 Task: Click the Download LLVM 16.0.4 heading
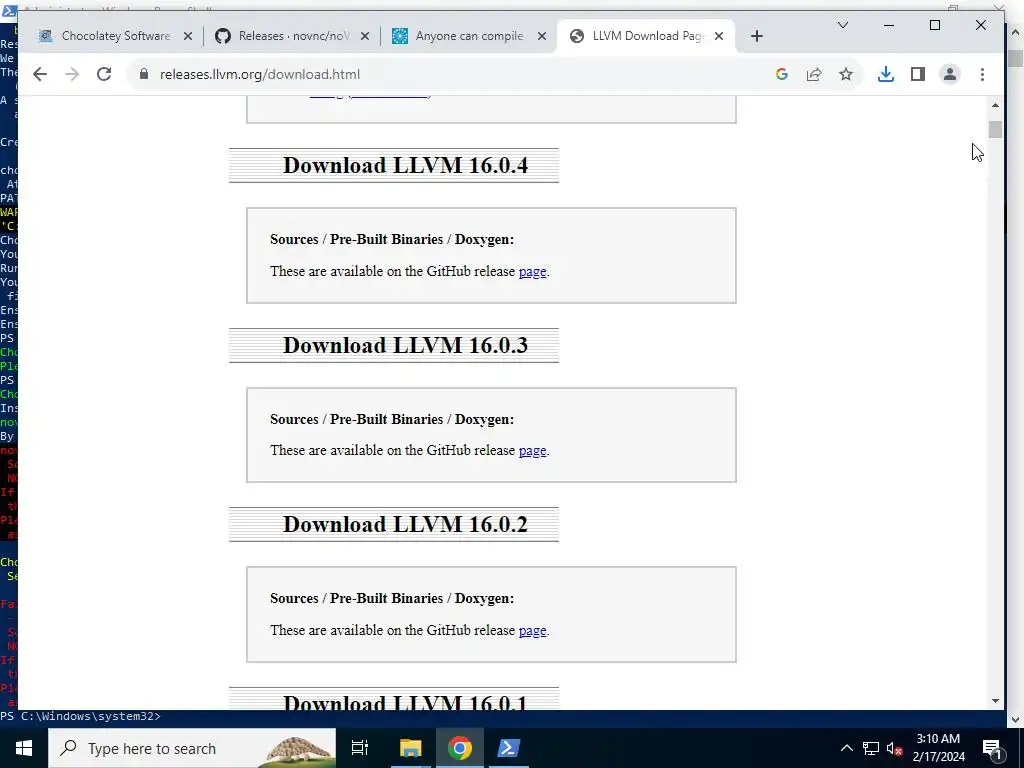coord(405,165)
